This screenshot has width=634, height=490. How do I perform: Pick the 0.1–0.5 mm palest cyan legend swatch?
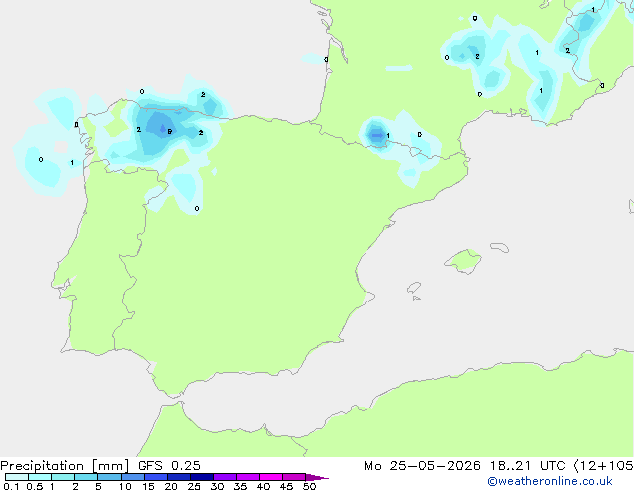coord(17,477)
